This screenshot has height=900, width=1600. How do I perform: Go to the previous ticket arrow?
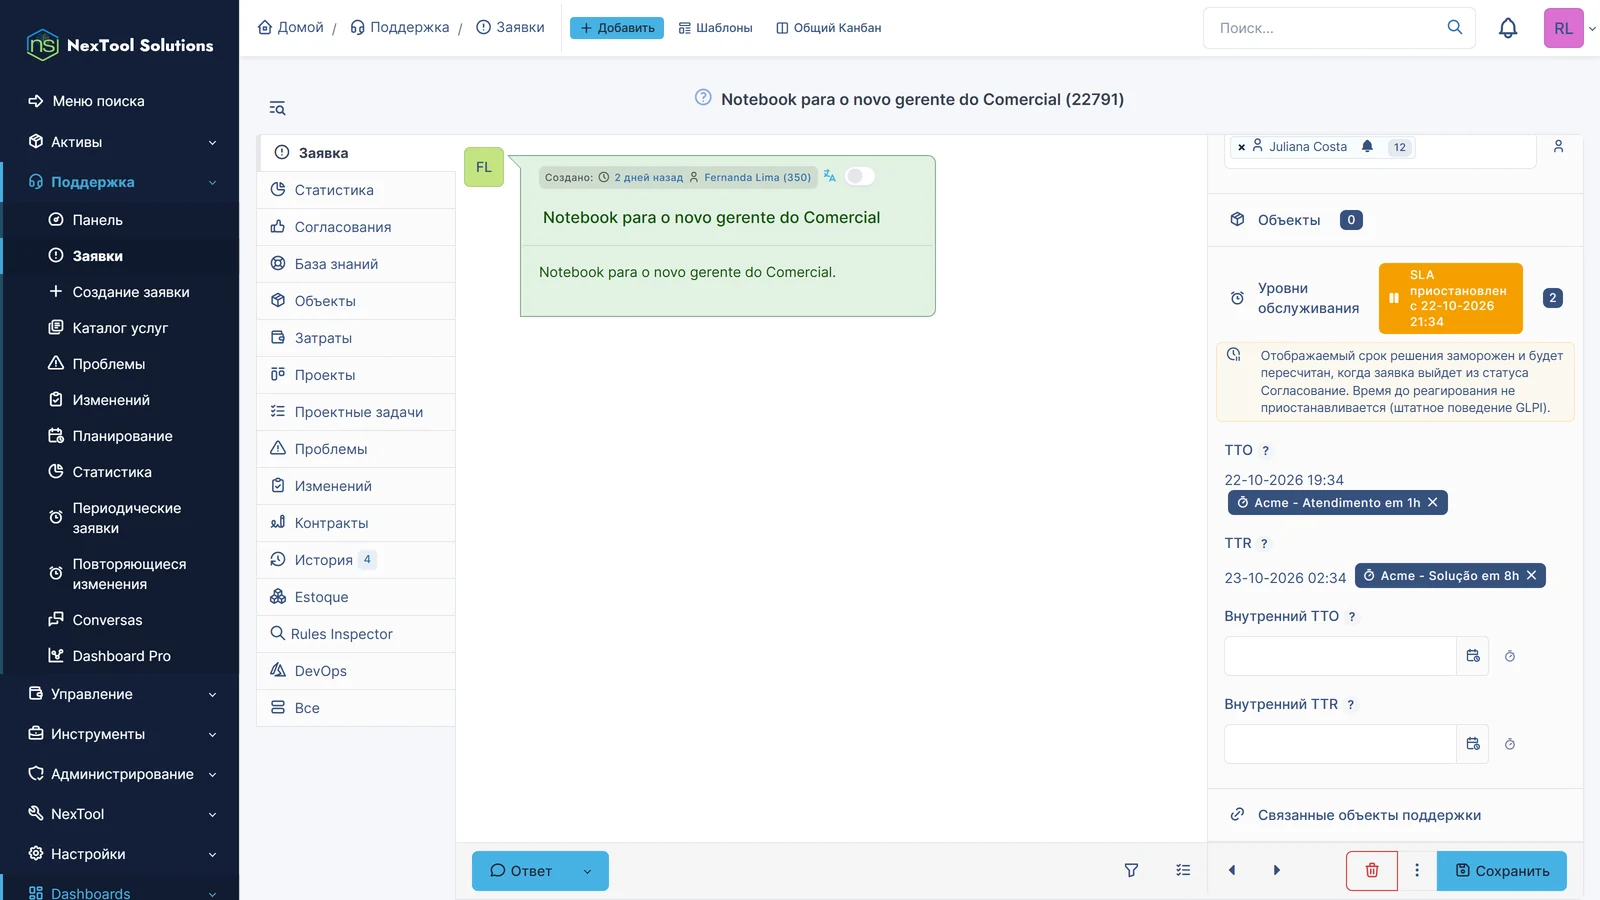[1232, 870]
